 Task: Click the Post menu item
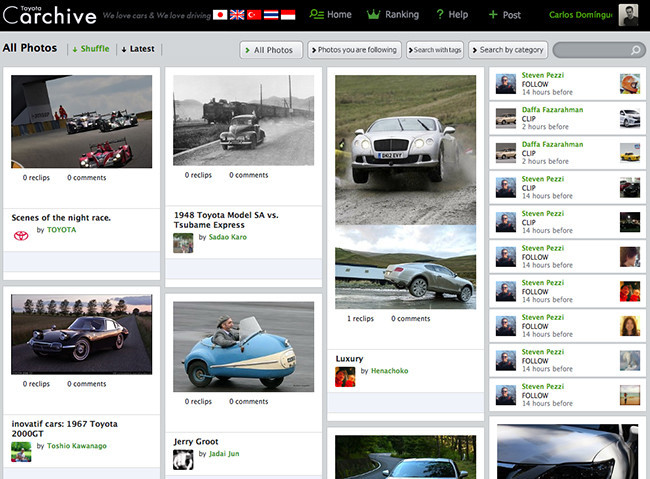click(x=505, y=15)
